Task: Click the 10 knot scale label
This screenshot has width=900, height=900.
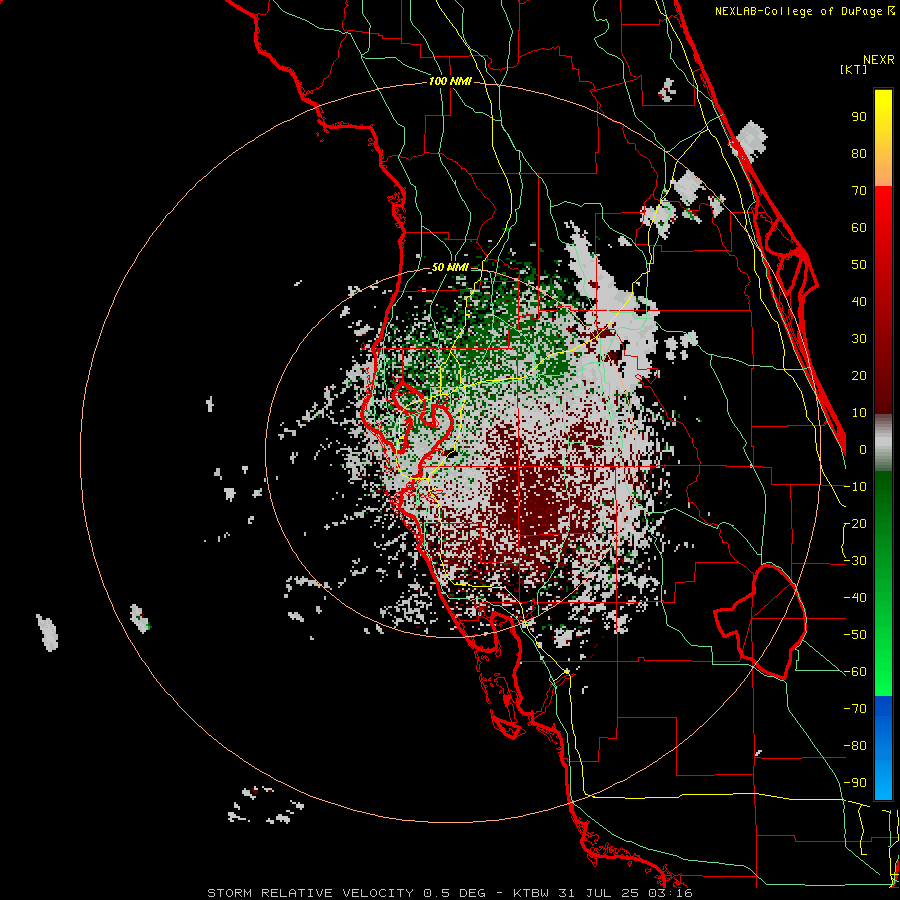Action: [x=859, y=413]
